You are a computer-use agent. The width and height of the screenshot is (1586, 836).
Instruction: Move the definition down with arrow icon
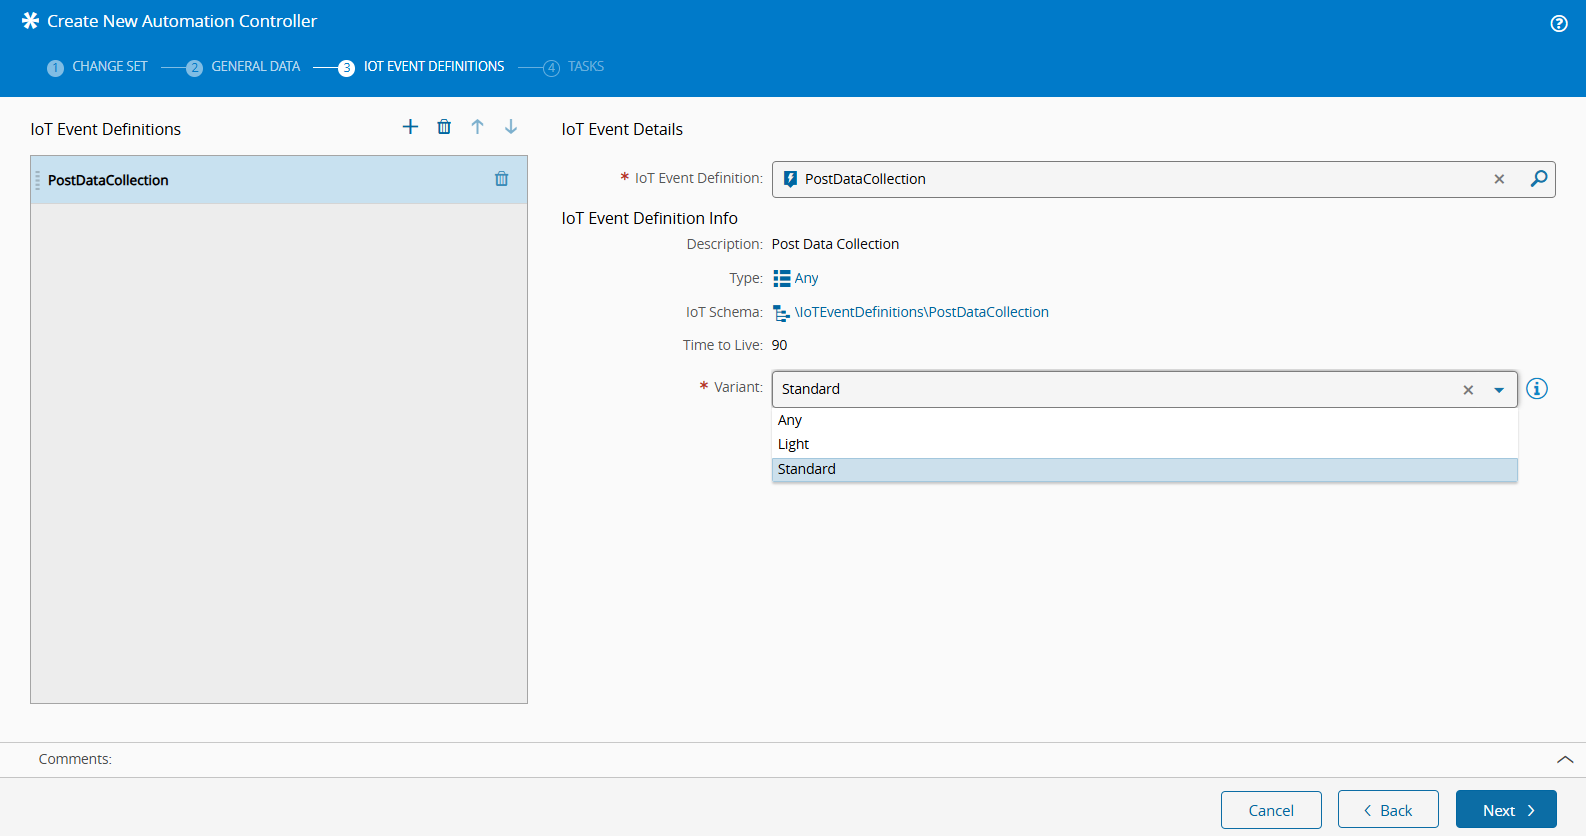click(x=511, y=127)
